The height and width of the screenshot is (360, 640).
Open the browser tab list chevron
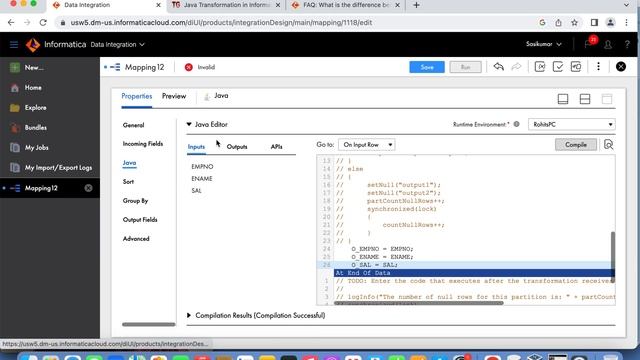(x=626, y=5)
